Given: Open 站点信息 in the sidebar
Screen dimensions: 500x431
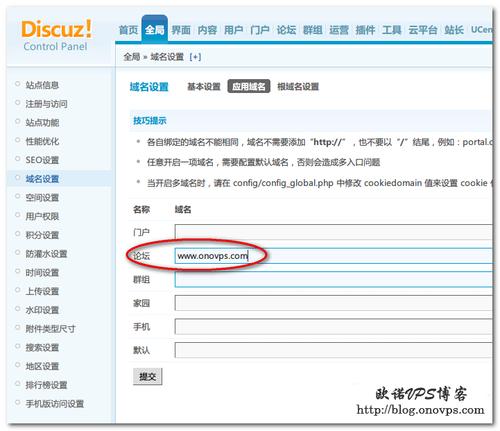Looking at the screenshot, I should (x=42, y=85).
